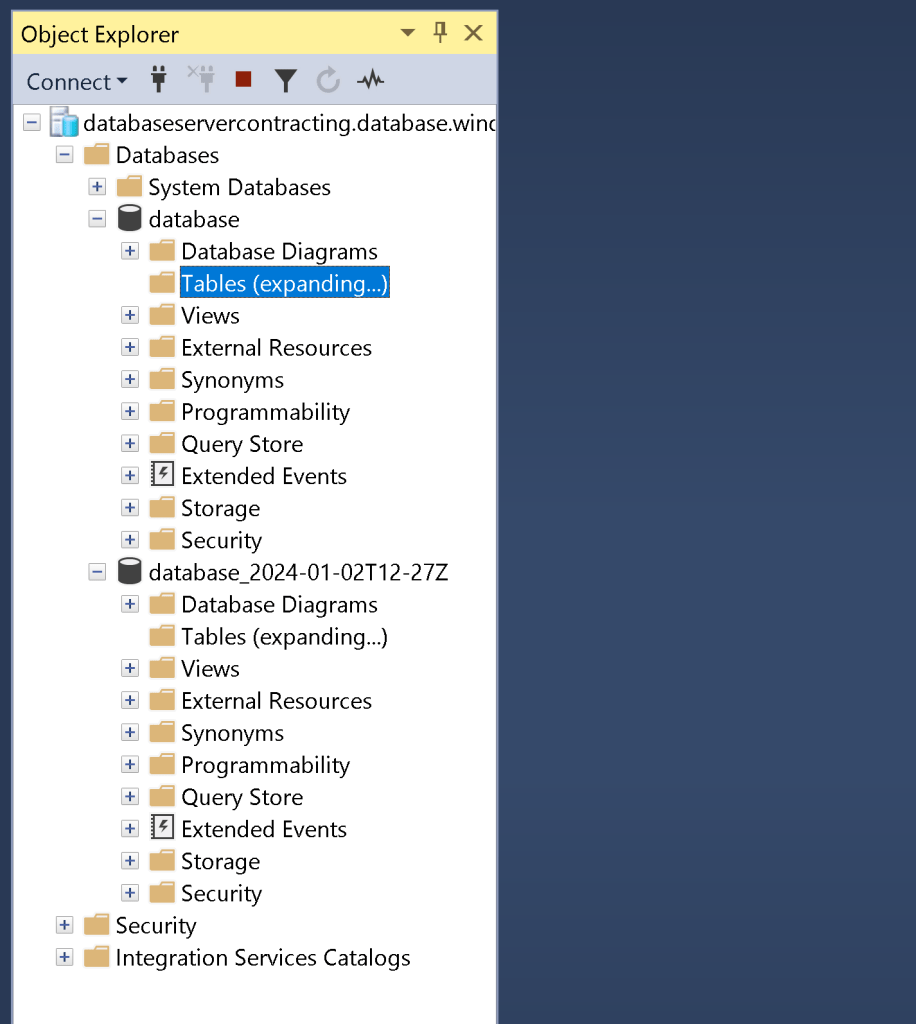
Task: Click Extended Events icon under 'database'
Action: tap(162, 475)
